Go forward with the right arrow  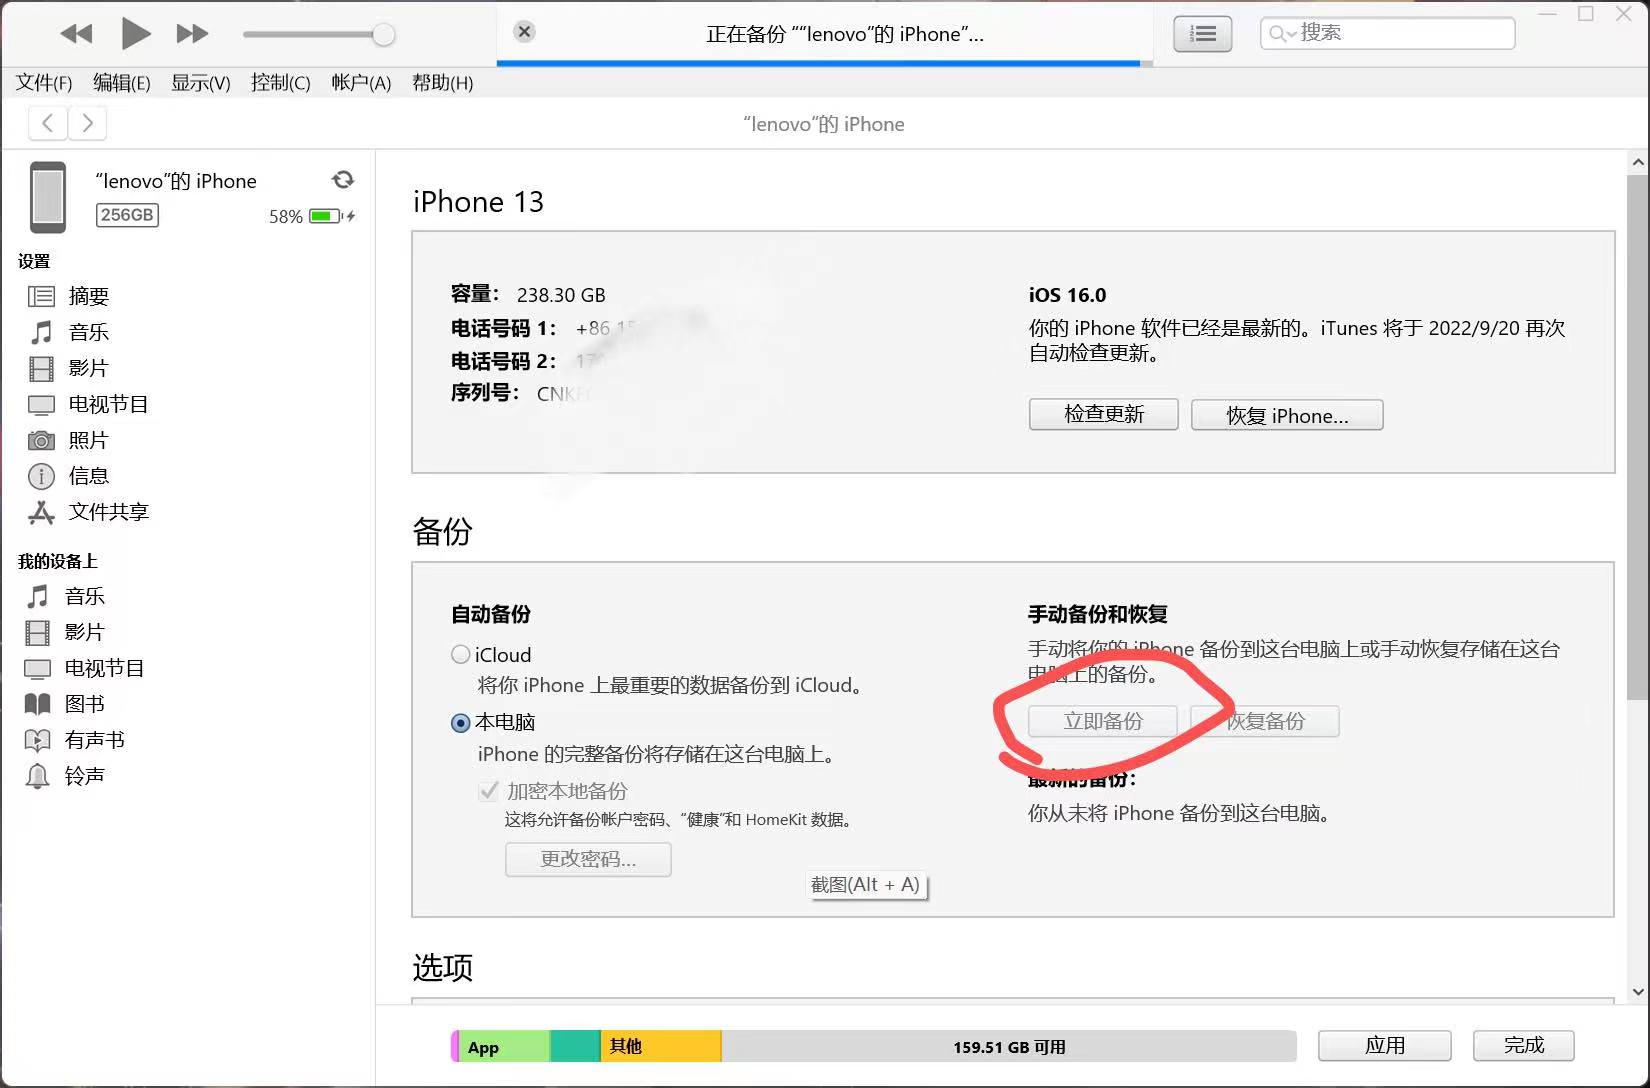tap(87, 124)
